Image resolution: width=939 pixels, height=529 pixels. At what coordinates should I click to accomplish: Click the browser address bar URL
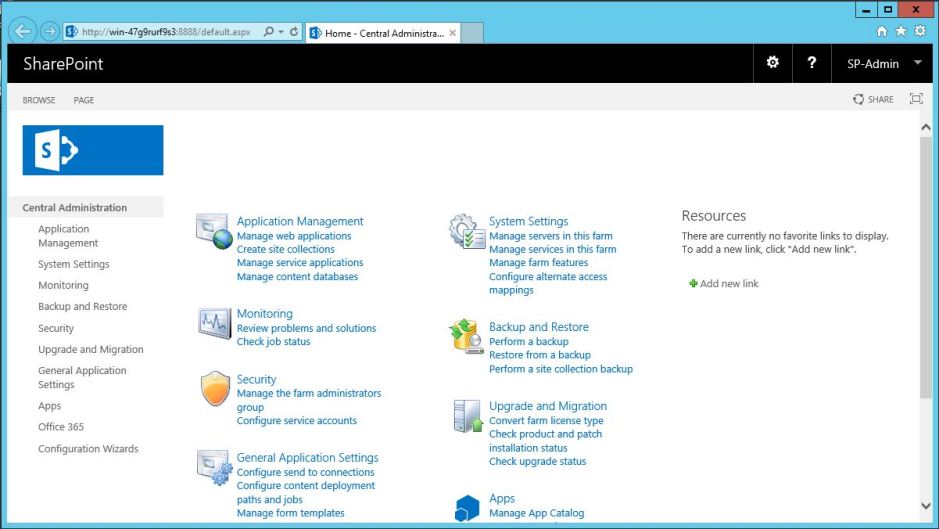point(160,32)
